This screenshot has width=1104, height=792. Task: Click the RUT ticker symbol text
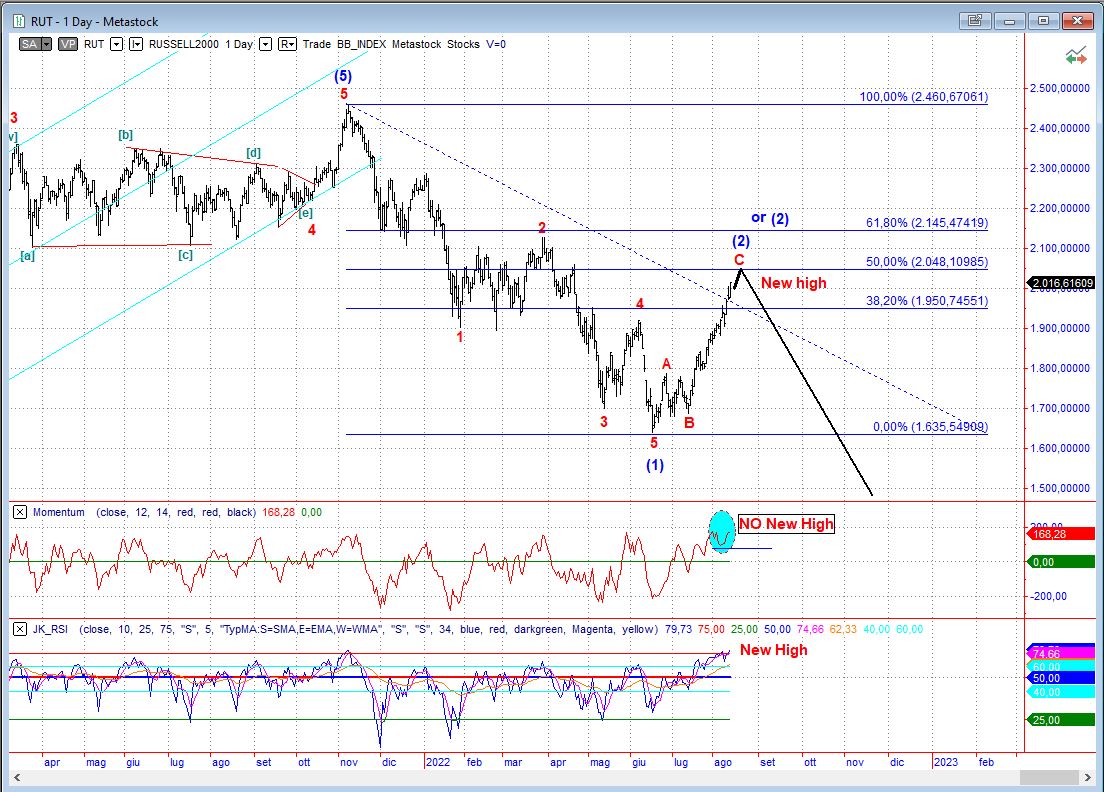tap(94, 44)
